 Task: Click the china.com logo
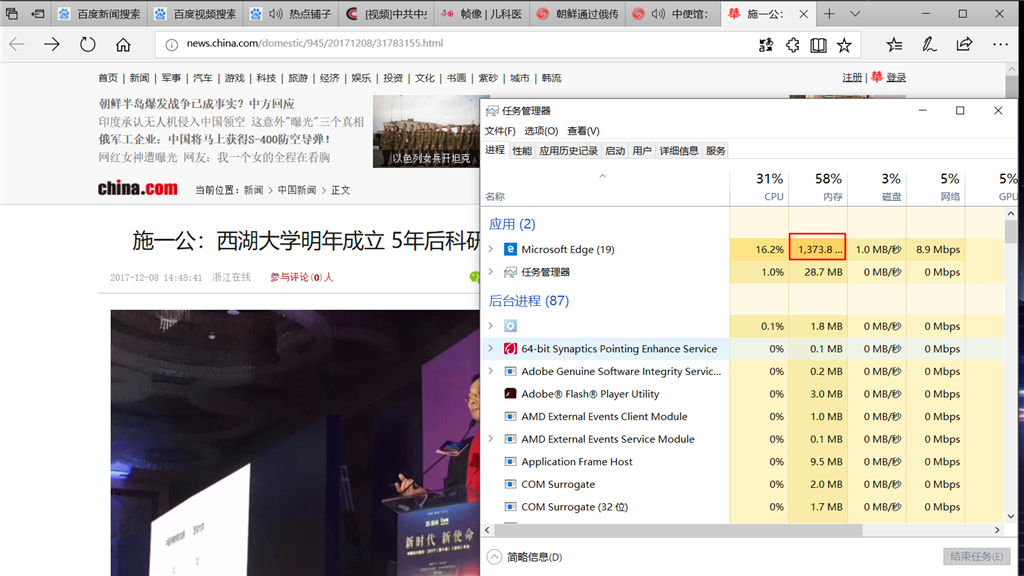(x=138, y=189)
